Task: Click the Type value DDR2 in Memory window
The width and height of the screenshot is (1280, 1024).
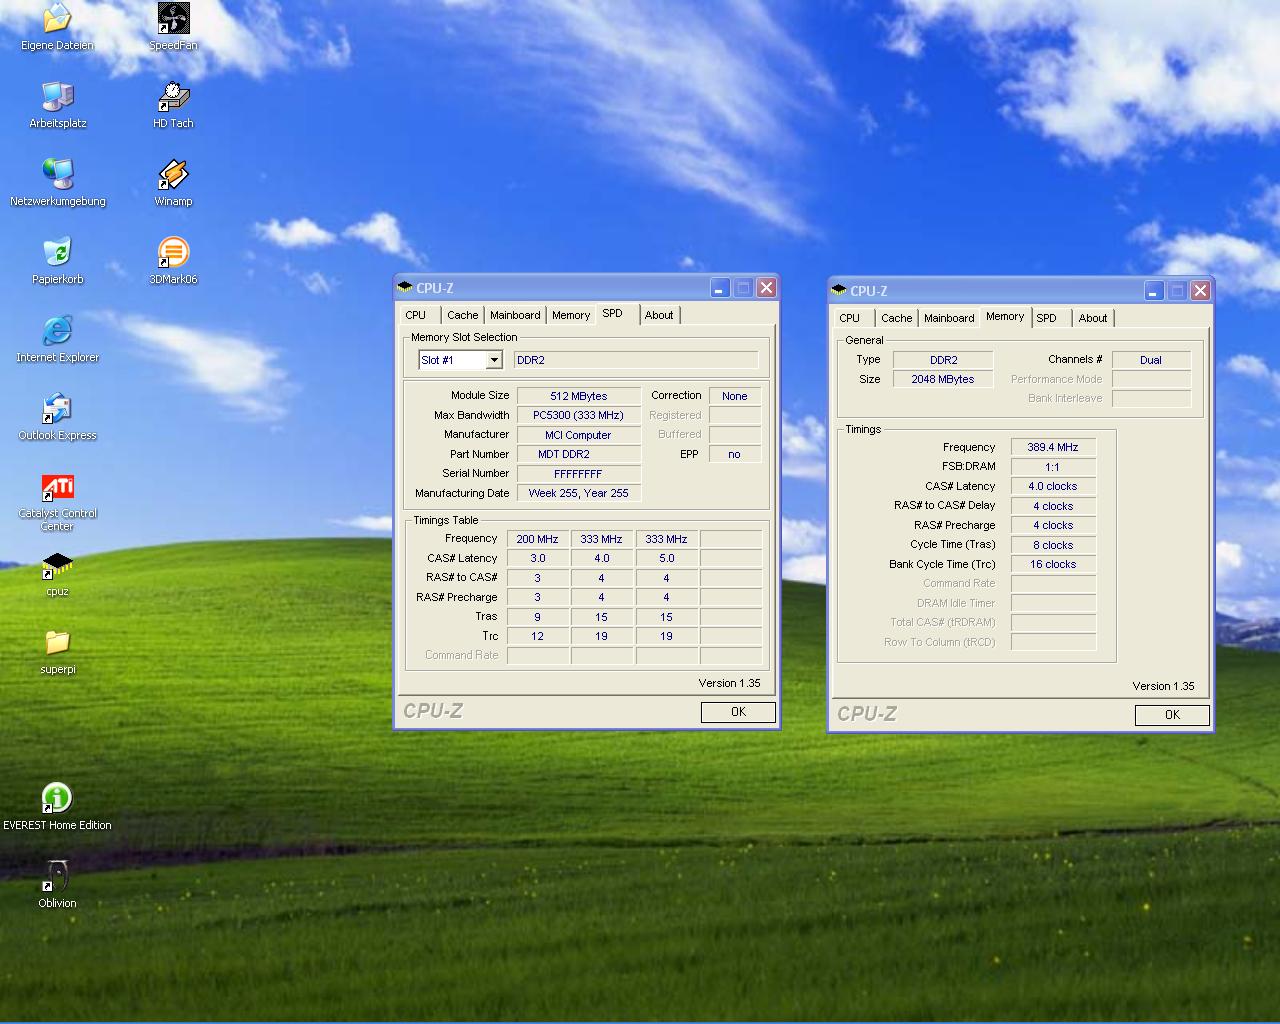Action: [943, 360]
